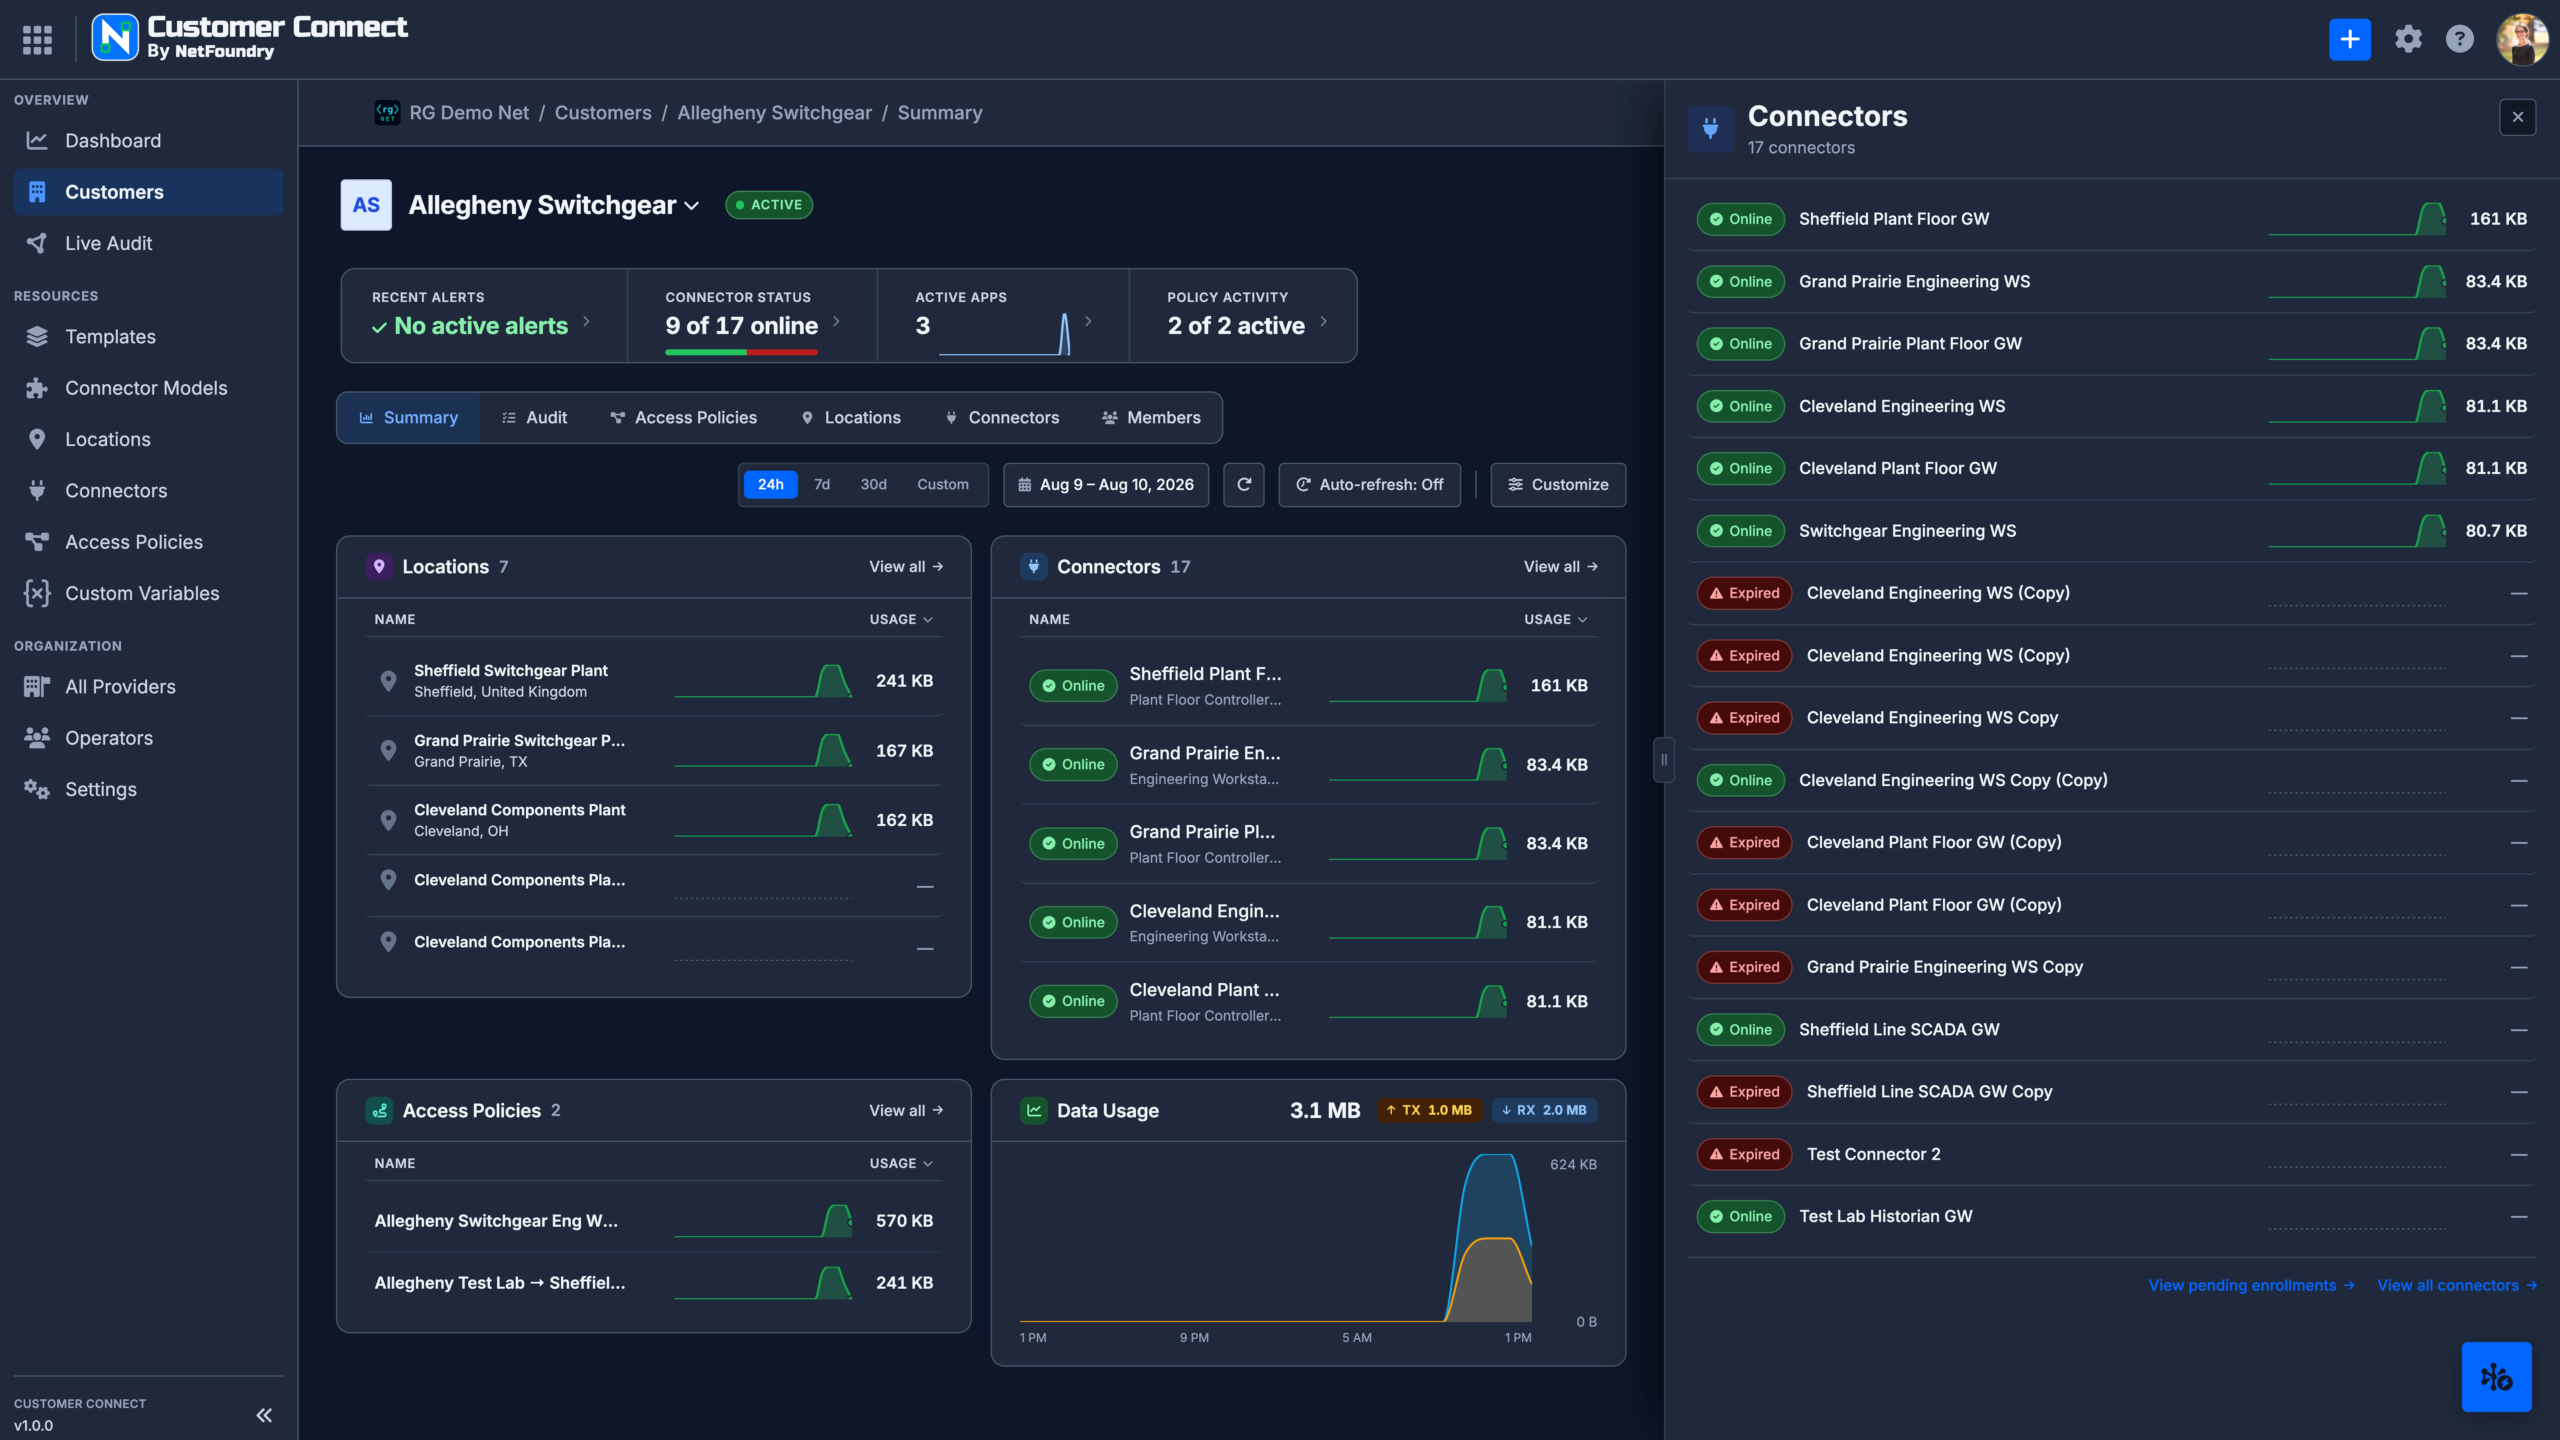This screenshot has width=2560, height=1440.
Task: Toggle Auto-refresh Off button
Action: click(1370, 485)
